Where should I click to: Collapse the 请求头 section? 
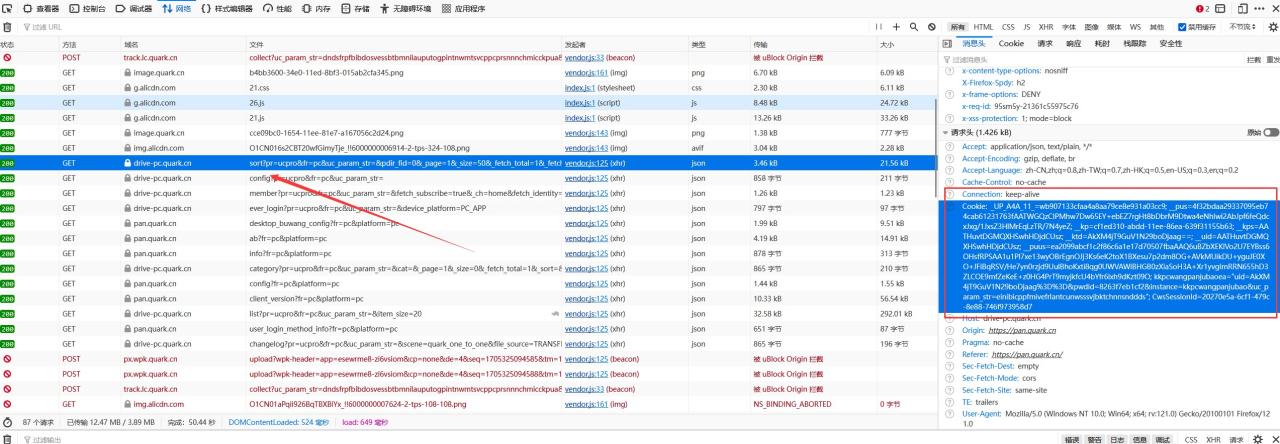(947, 132)
